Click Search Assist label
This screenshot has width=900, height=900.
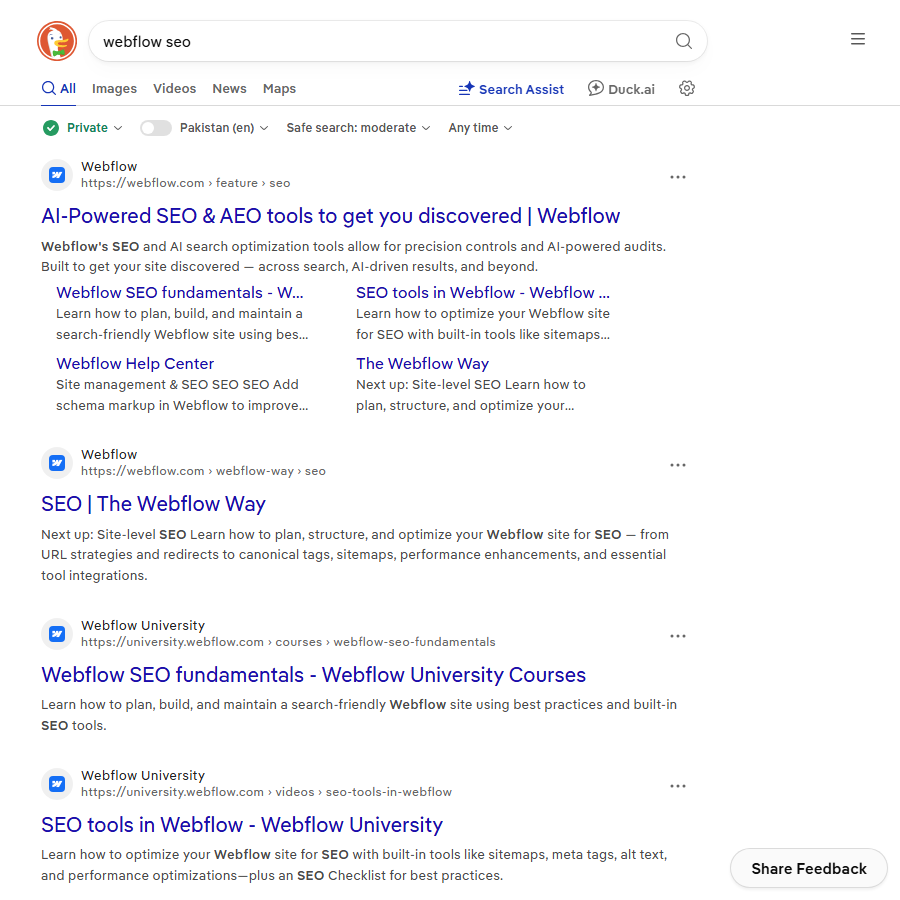click(x=521, y=90)
